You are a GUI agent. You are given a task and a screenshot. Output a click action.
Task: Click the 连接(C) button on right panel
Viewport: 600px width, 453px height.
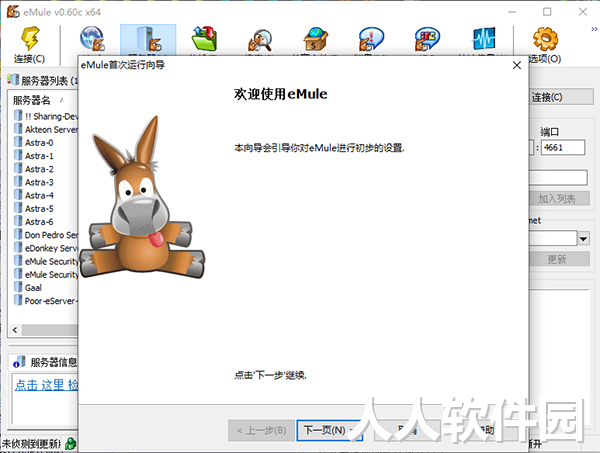[561, 97]
